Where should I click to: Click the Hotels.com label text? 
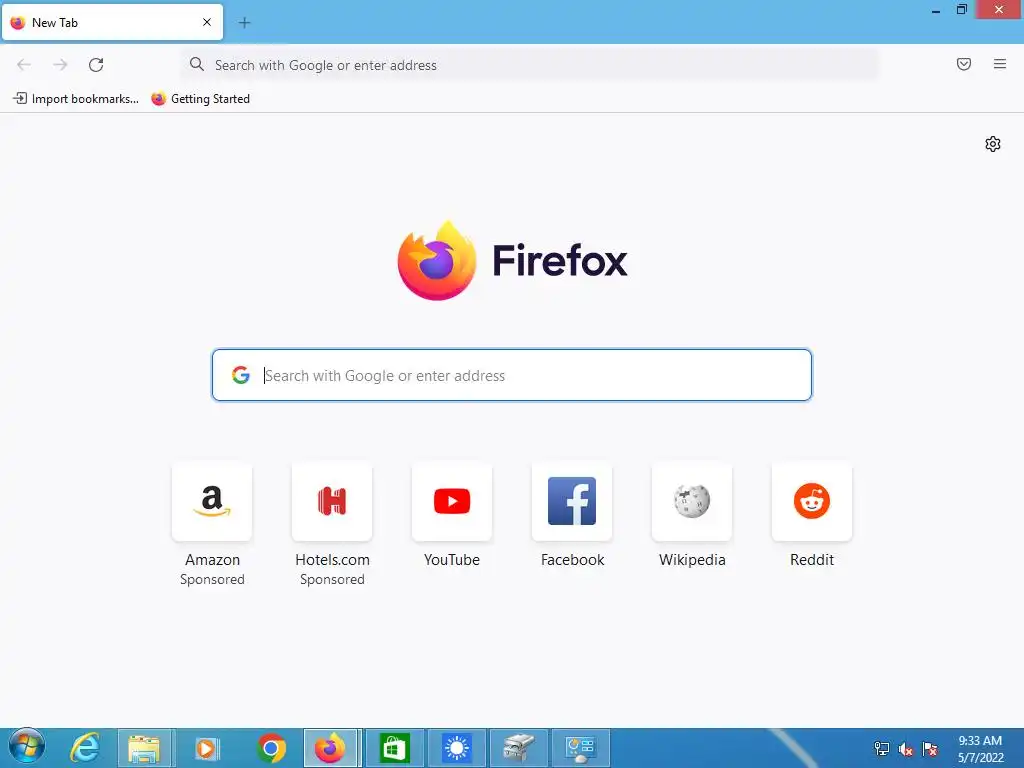pyautogui.click(x=332, y=560)
